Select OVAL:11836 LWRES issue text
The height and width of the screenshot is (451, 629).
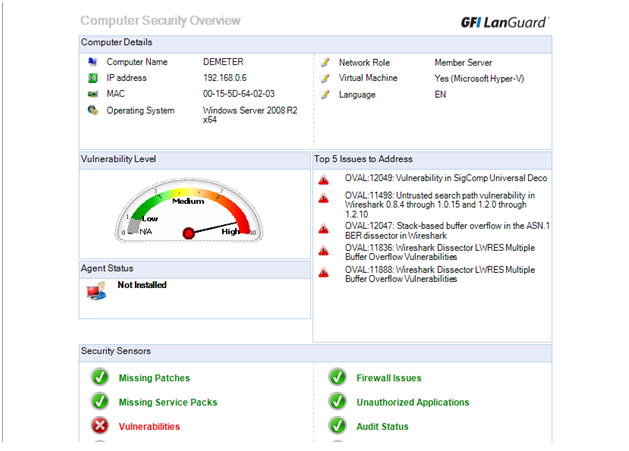click(x=440, y=252)
